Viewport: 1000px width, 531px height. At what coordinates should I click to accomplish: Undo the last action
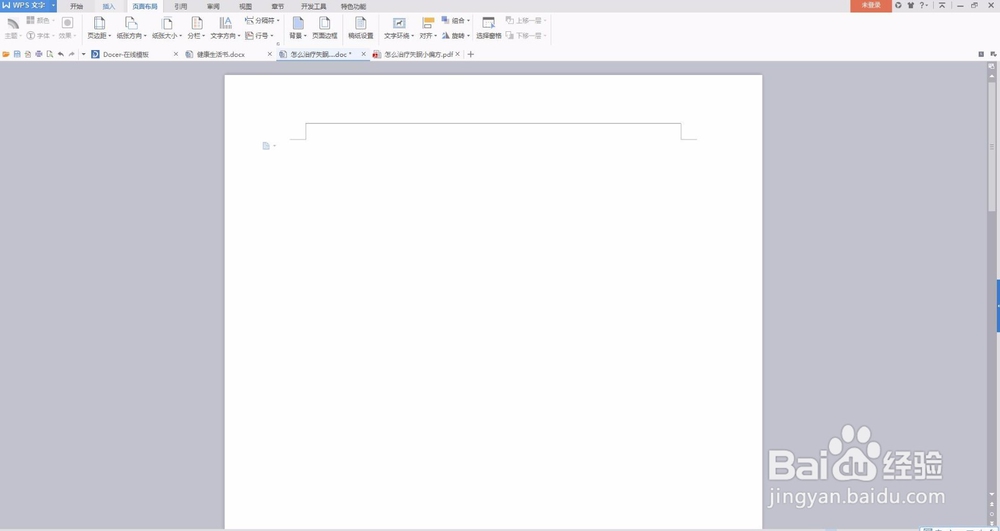[x=61, y=54]
